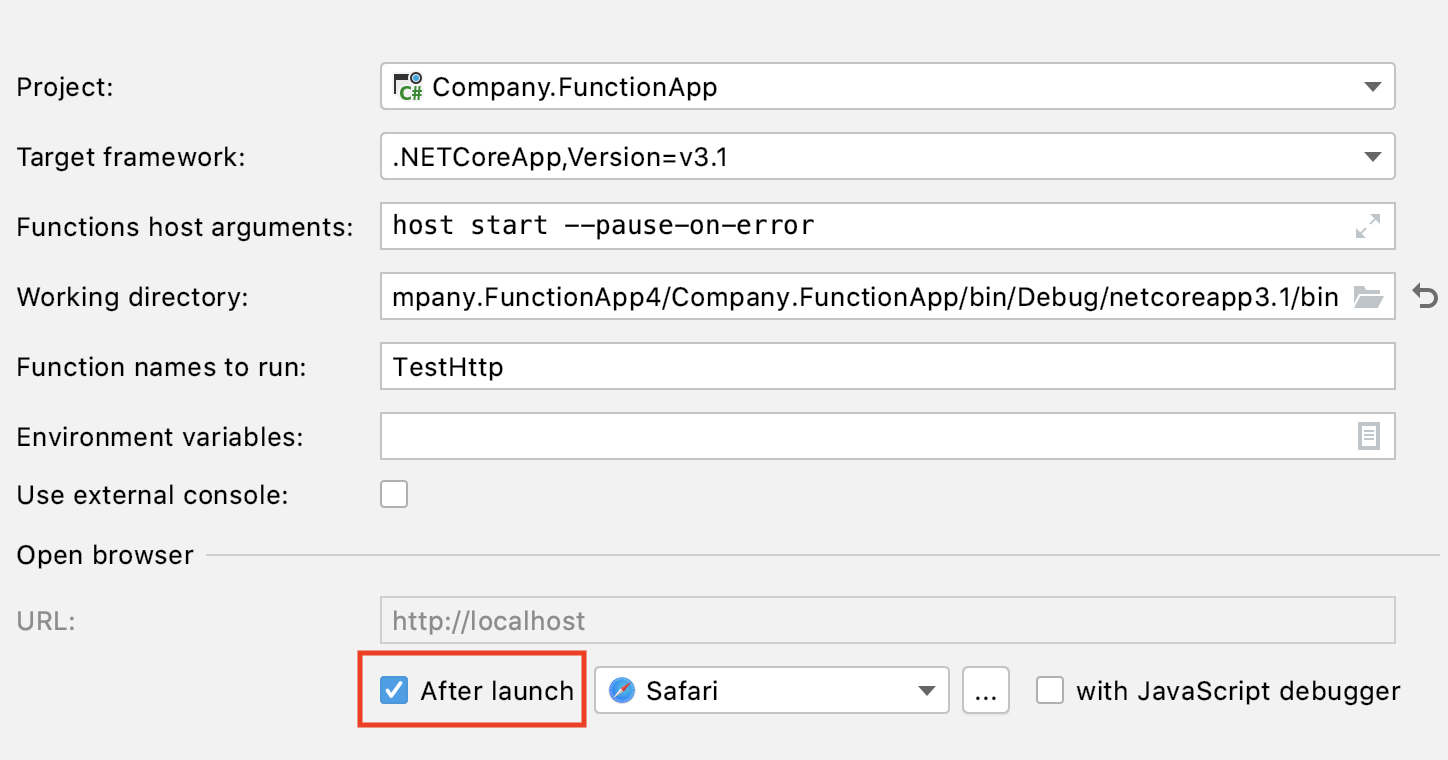Click folder browse icon in Working directory field
This screenshot has height=760, width=1448.
(1367, 297)
